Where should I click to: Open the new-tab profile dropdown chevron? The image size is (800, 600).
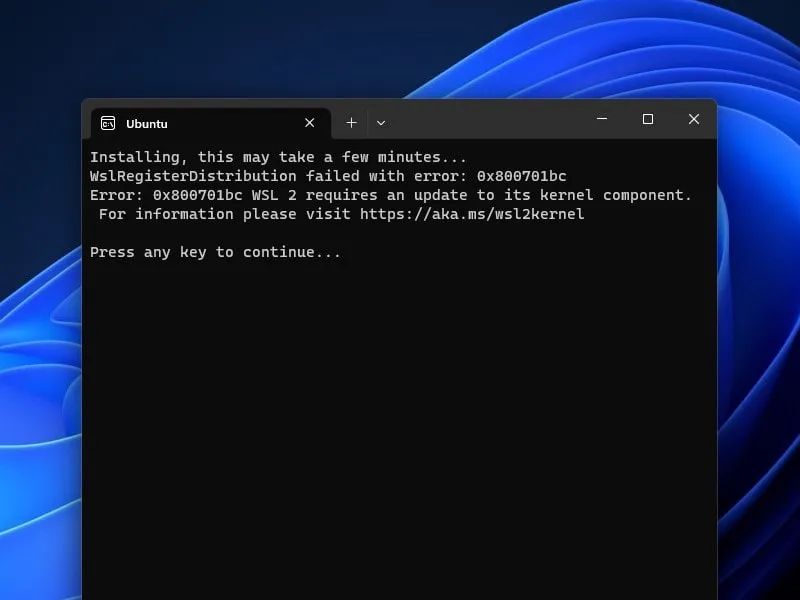[381, 122]
